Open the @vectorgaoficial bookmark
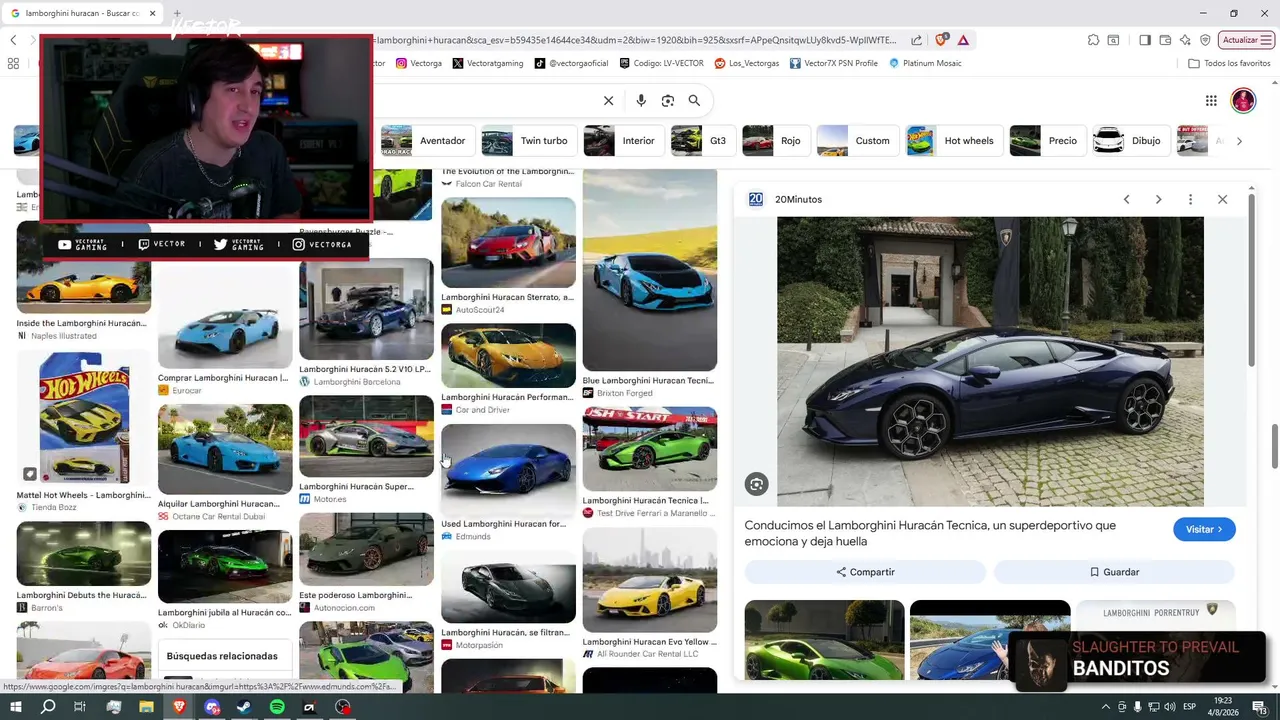This screenshot has width=1280, height=720. (x=571, y=63)
